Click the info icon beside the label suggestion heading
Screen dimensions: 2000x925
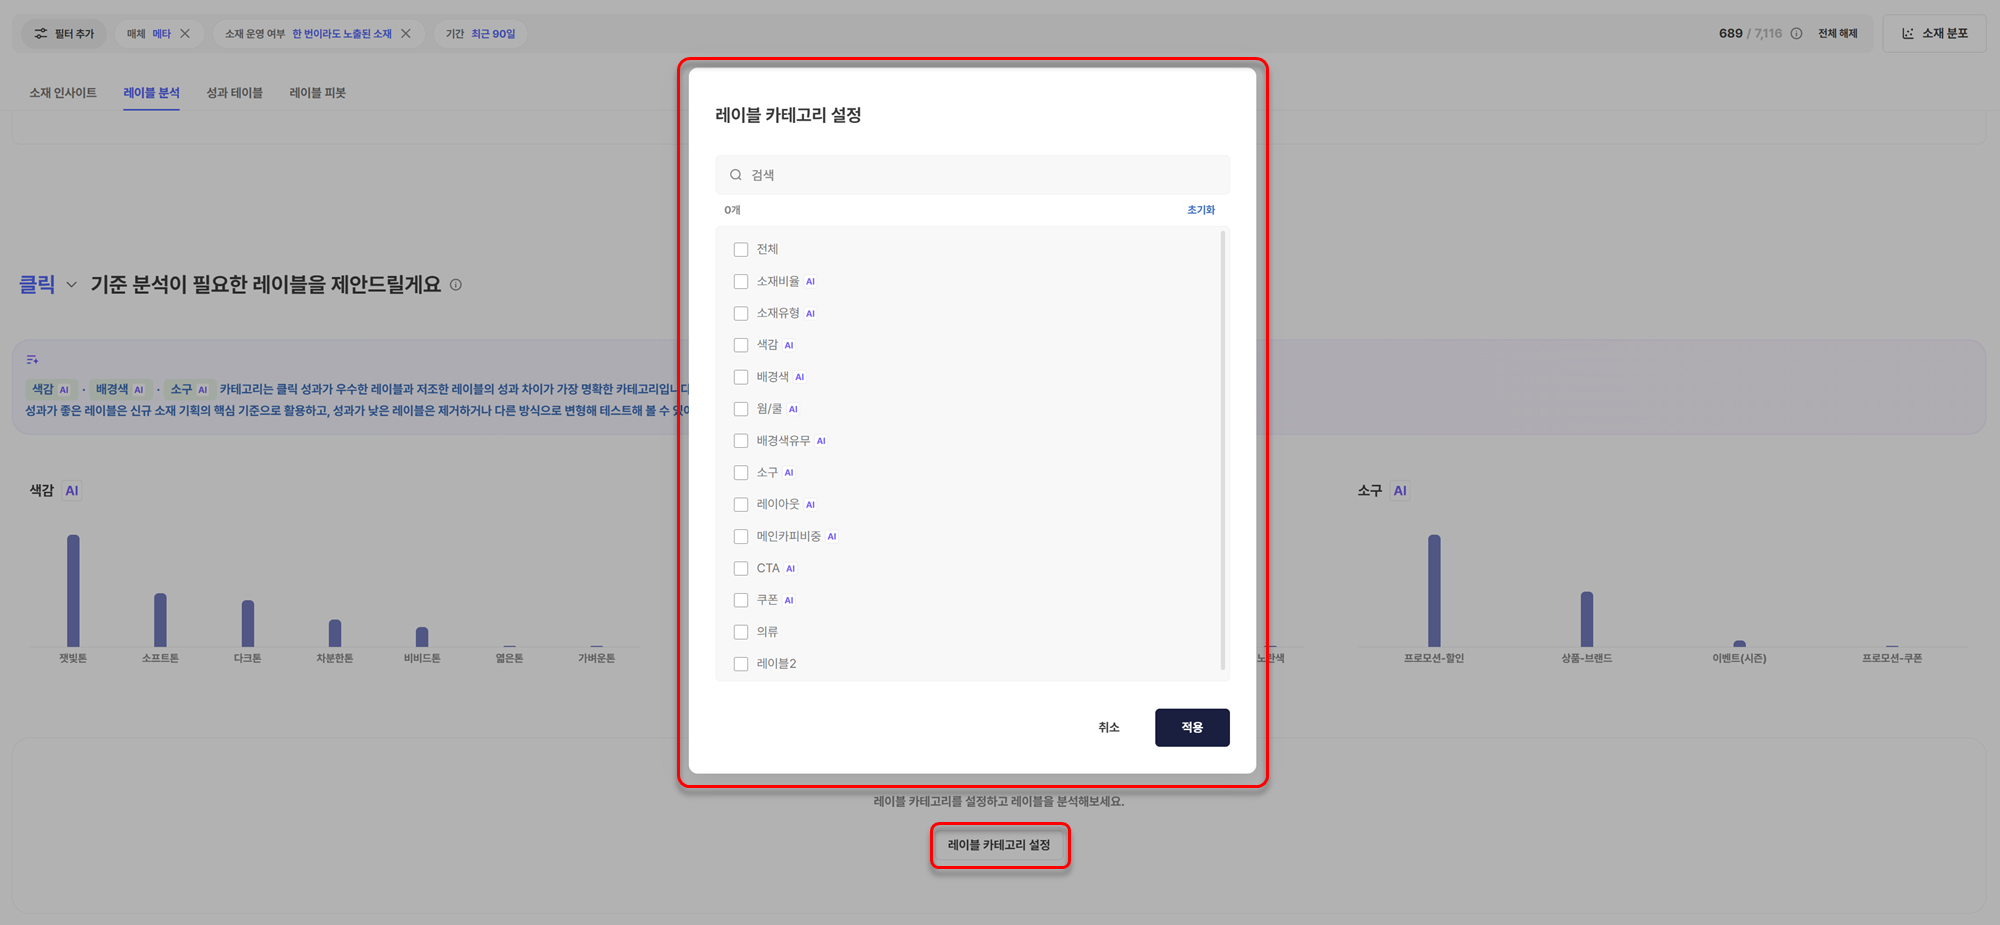(x=456, y=285)
